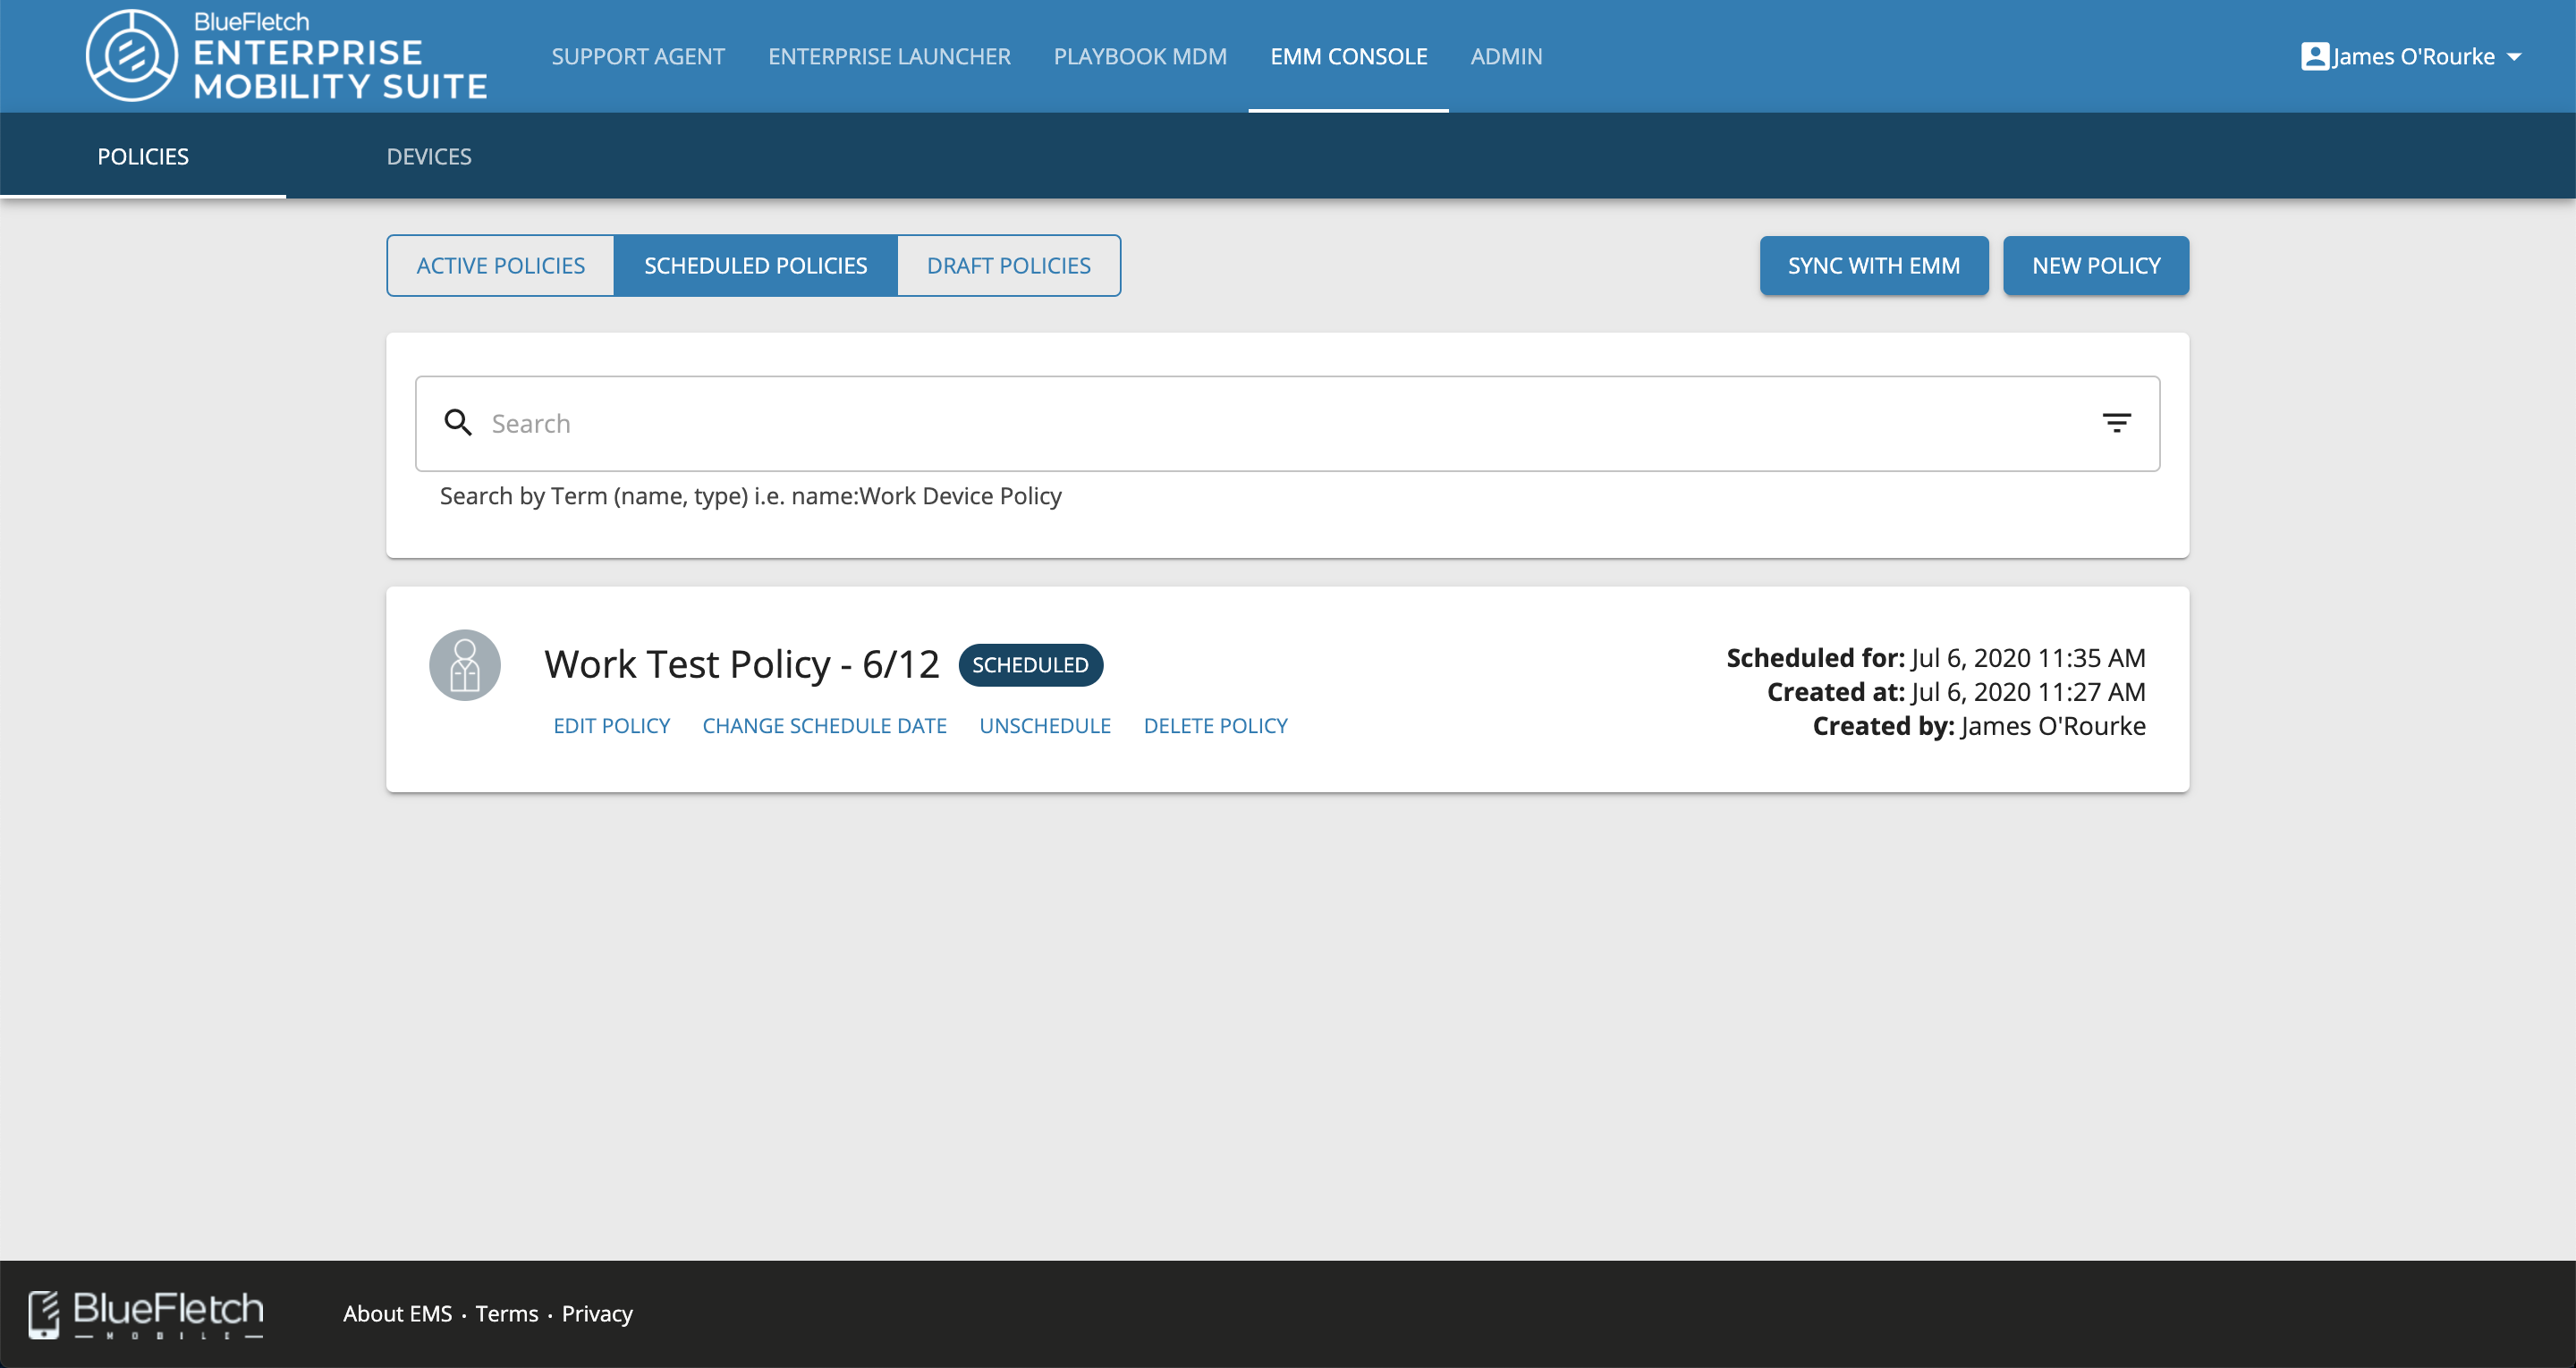The width and height of the screenshot is (2576, 1368).
Task: Open the Enterprise Launcher menu
Action: coord(889,56)
